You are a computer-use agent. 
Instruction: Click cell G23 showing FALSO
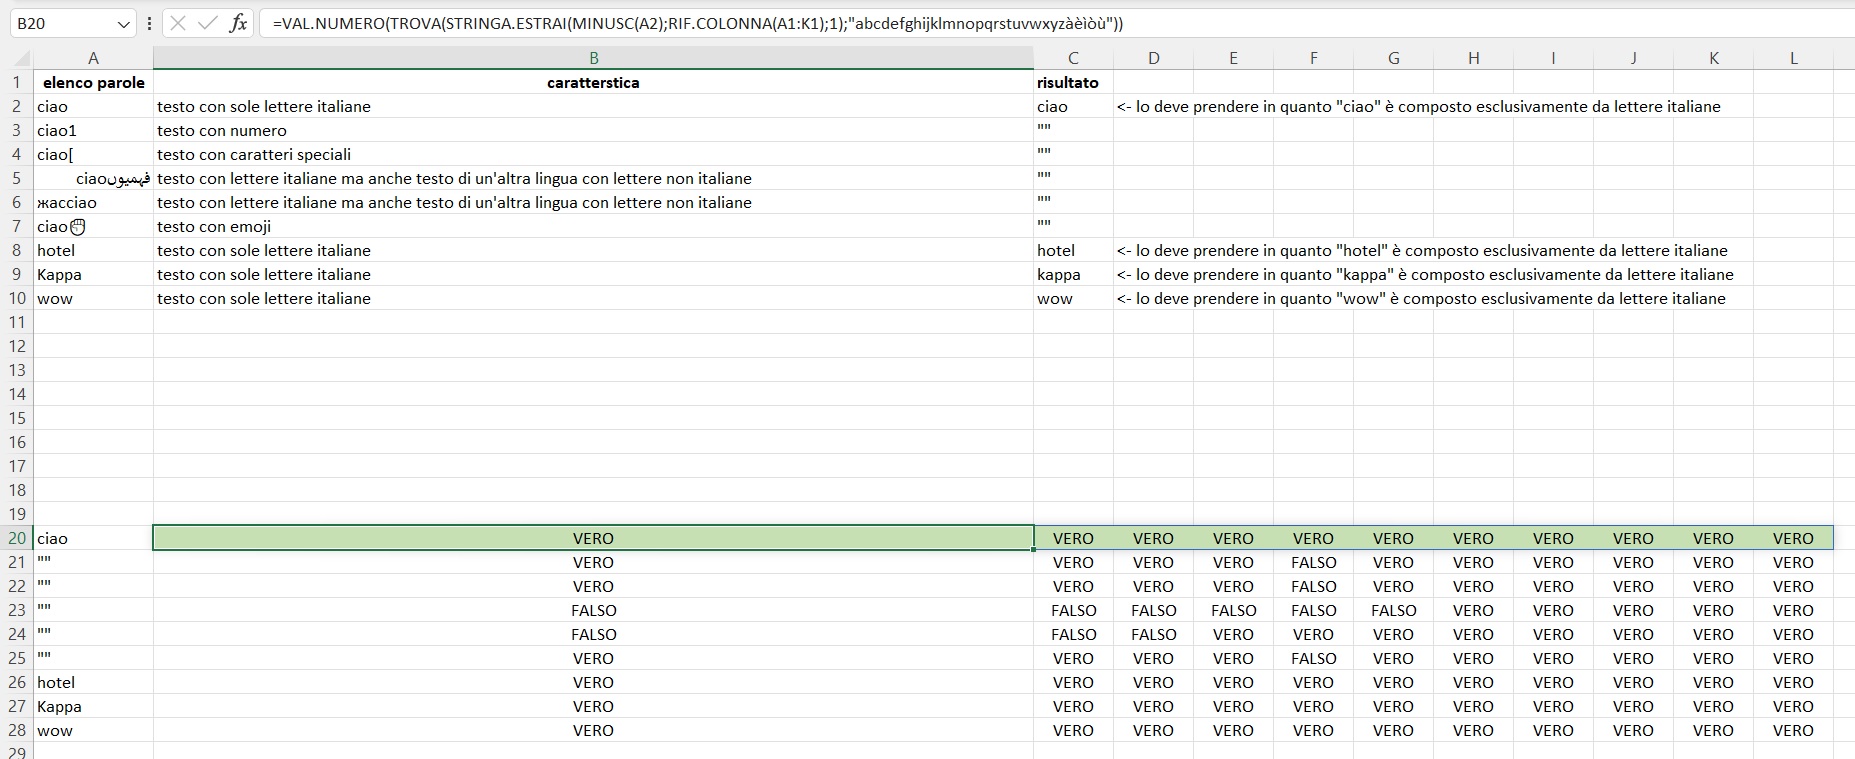pos(1393,610)
